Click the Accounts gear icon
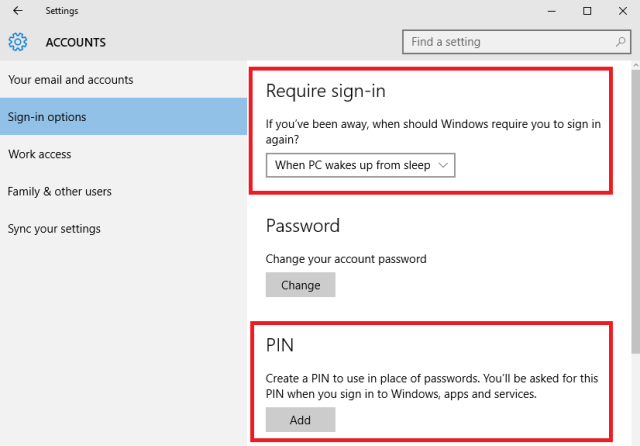Image resolution: width=640 pixels, height=446 pixels. (17, 42)
